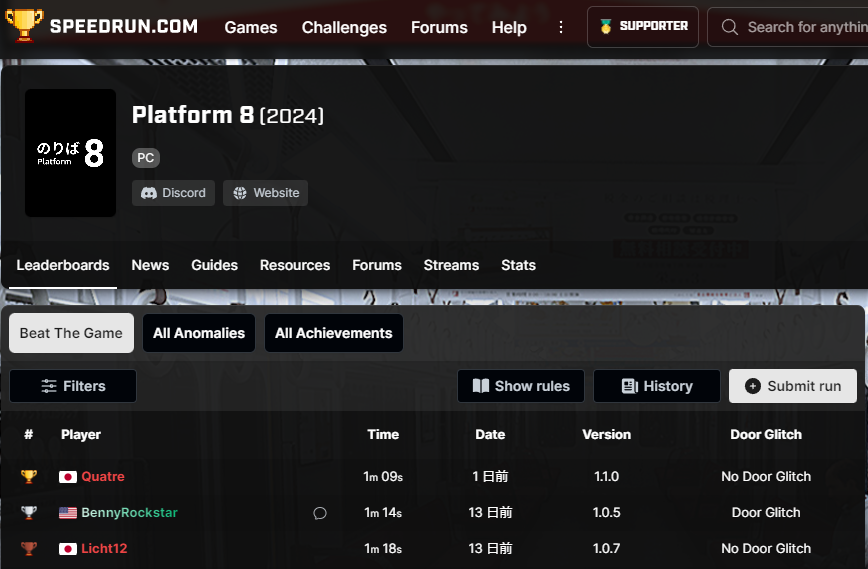Viewport: 868px width, 569px height.
Task: Open the 1m 18s run
Action: tap(383, 549)
